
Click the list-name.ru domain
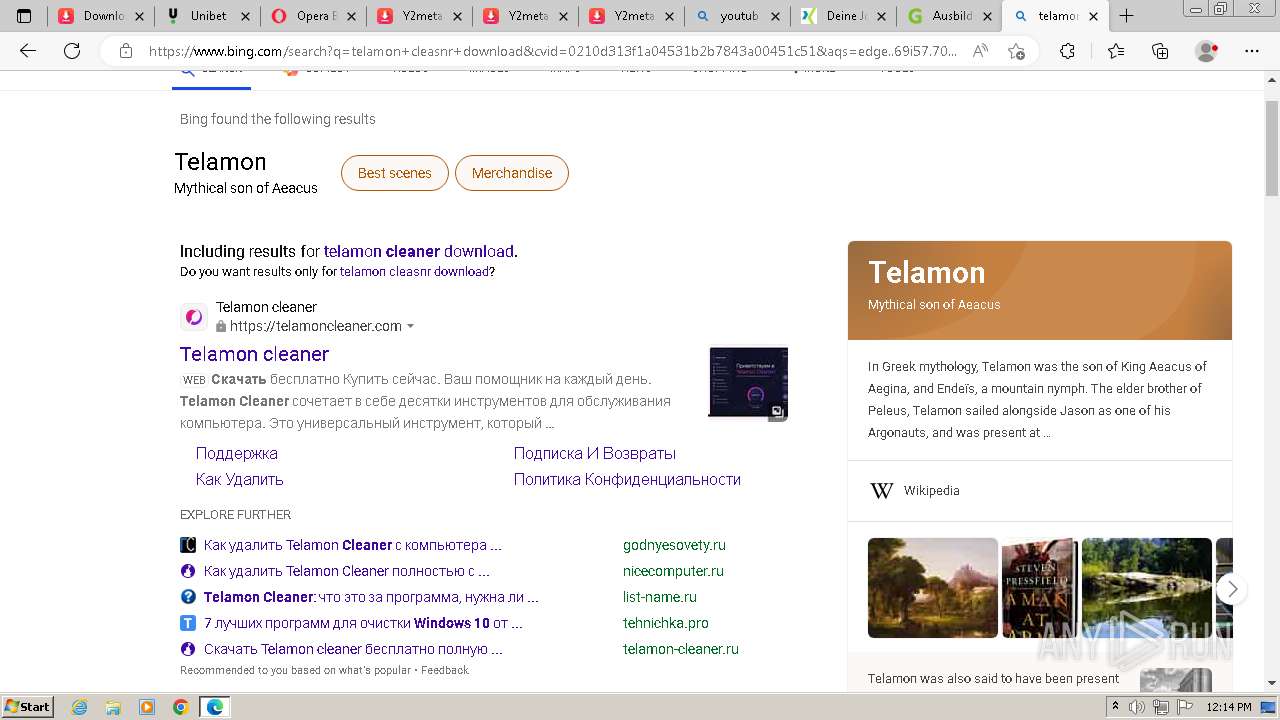660,597
